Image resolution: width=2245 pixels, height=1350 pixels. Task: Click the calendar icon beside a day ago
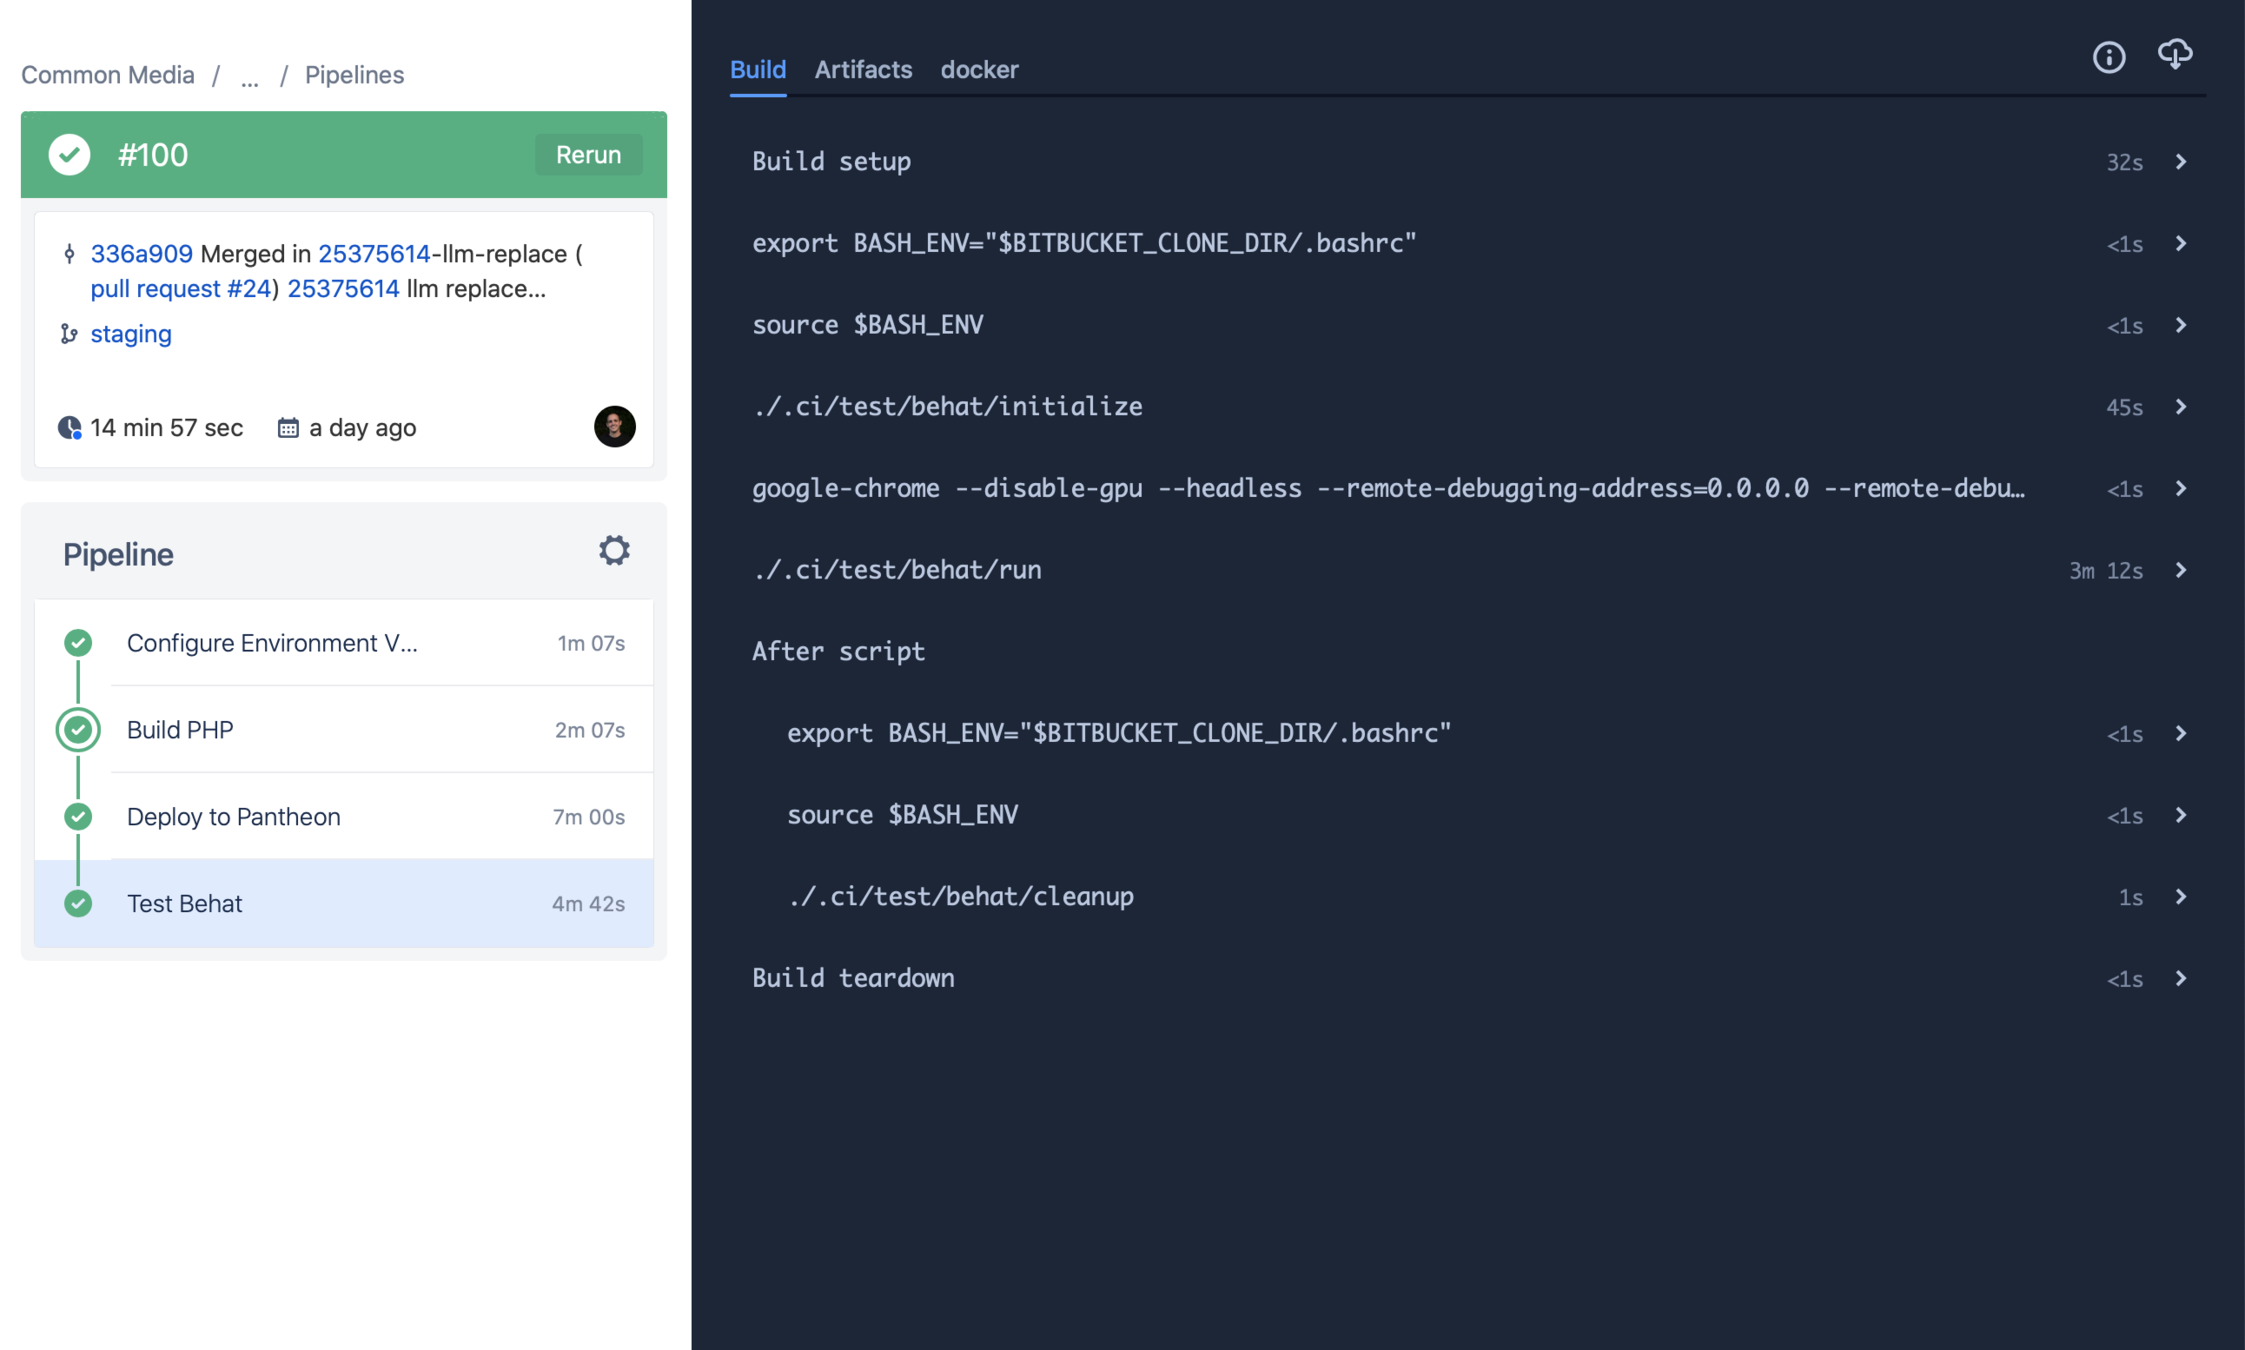pos(288,428)
